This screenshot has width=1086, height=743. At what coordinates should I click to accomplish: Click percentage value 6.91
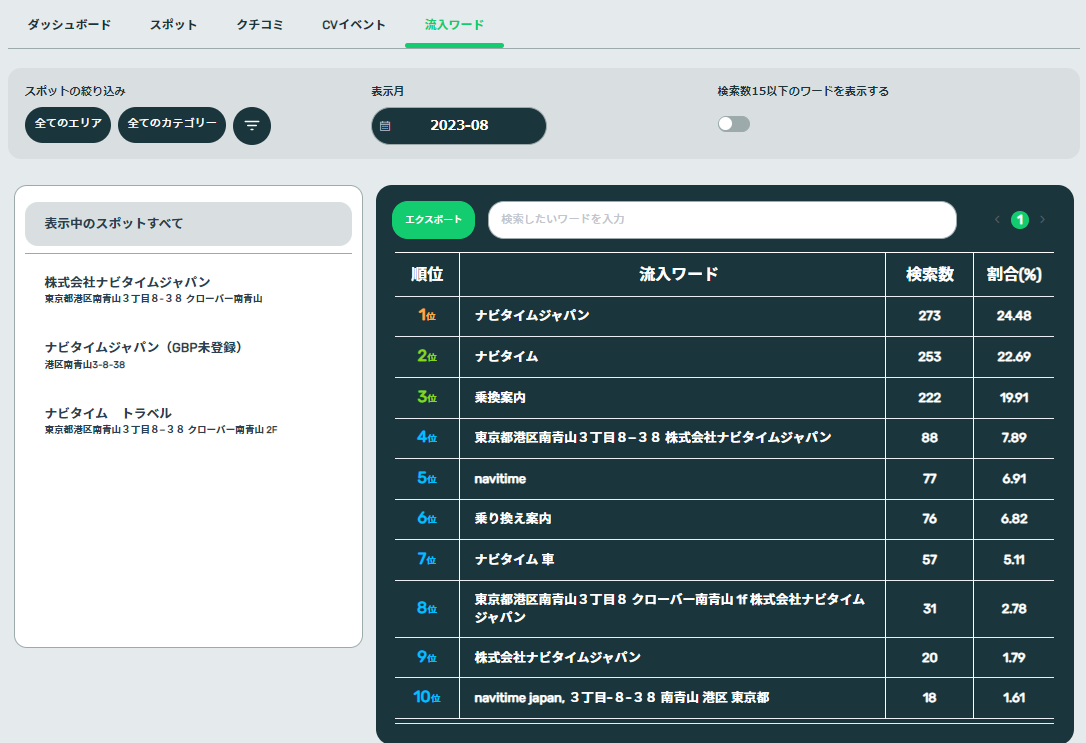click(1014, 478)
